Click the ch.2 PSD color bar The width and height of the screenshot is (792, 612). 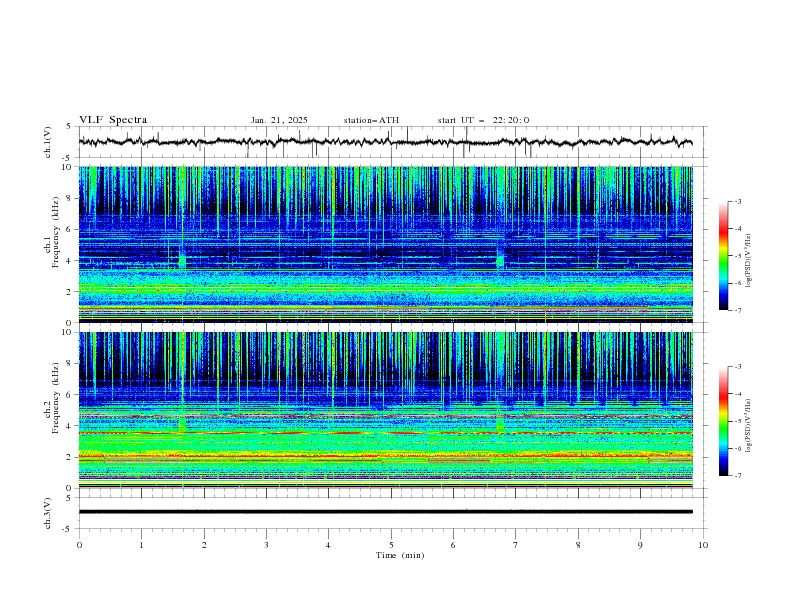tap(724, 421)
